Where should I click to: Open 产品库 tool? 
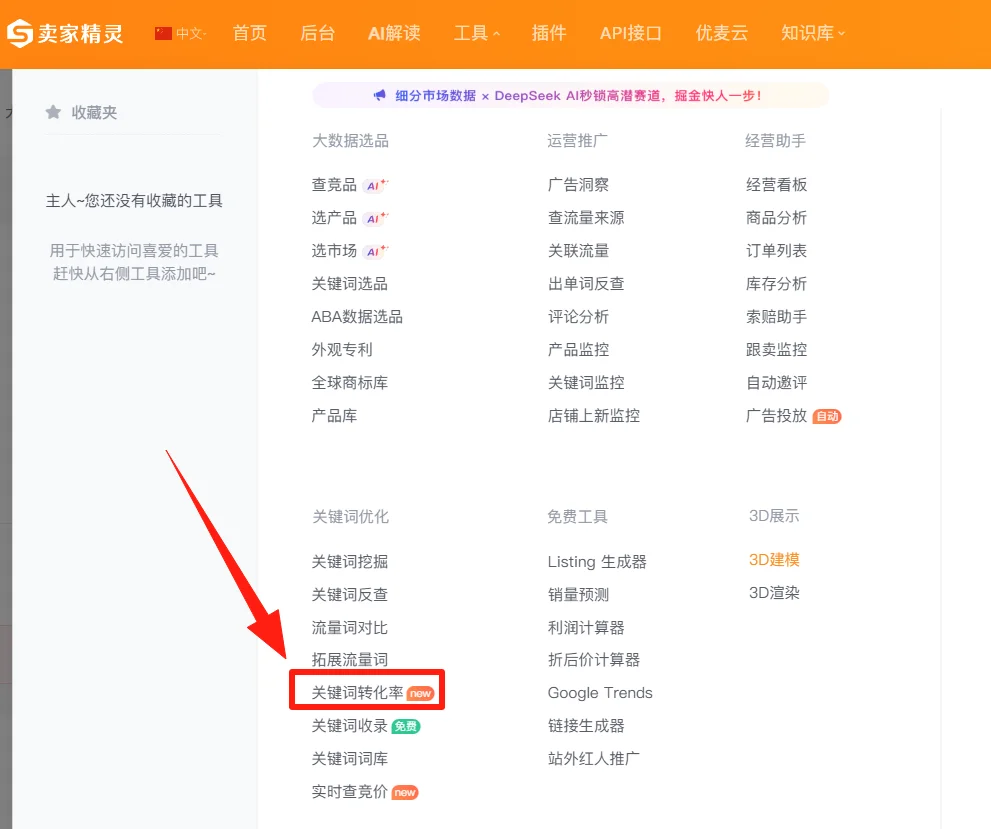click(334, 415)
